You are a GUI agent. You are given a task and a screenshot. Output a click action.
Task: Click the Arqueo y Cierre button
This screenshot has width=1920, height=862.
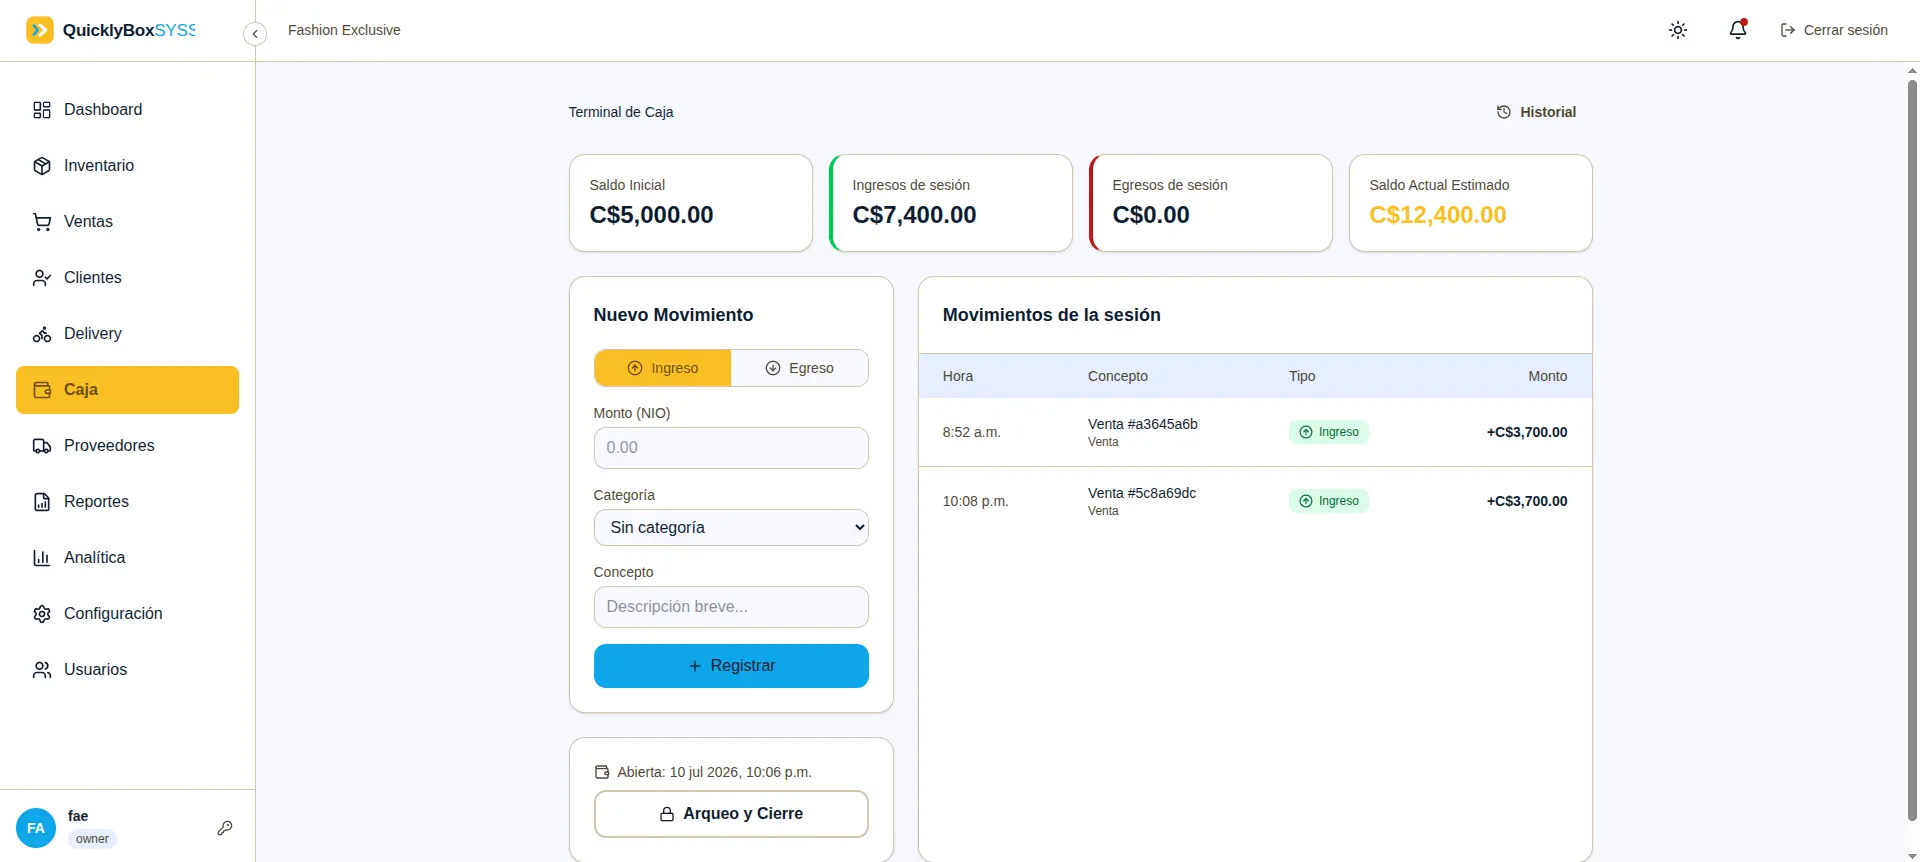click(x=731, y=814)
